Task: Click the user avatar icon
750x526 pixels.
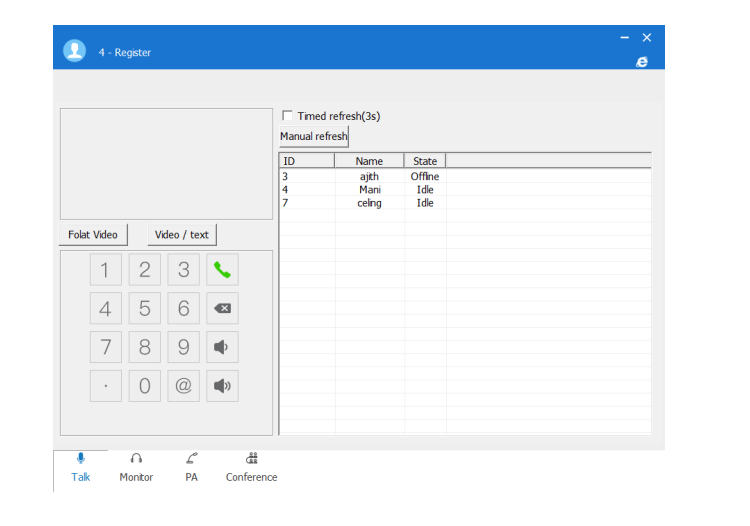Action: 75,51
